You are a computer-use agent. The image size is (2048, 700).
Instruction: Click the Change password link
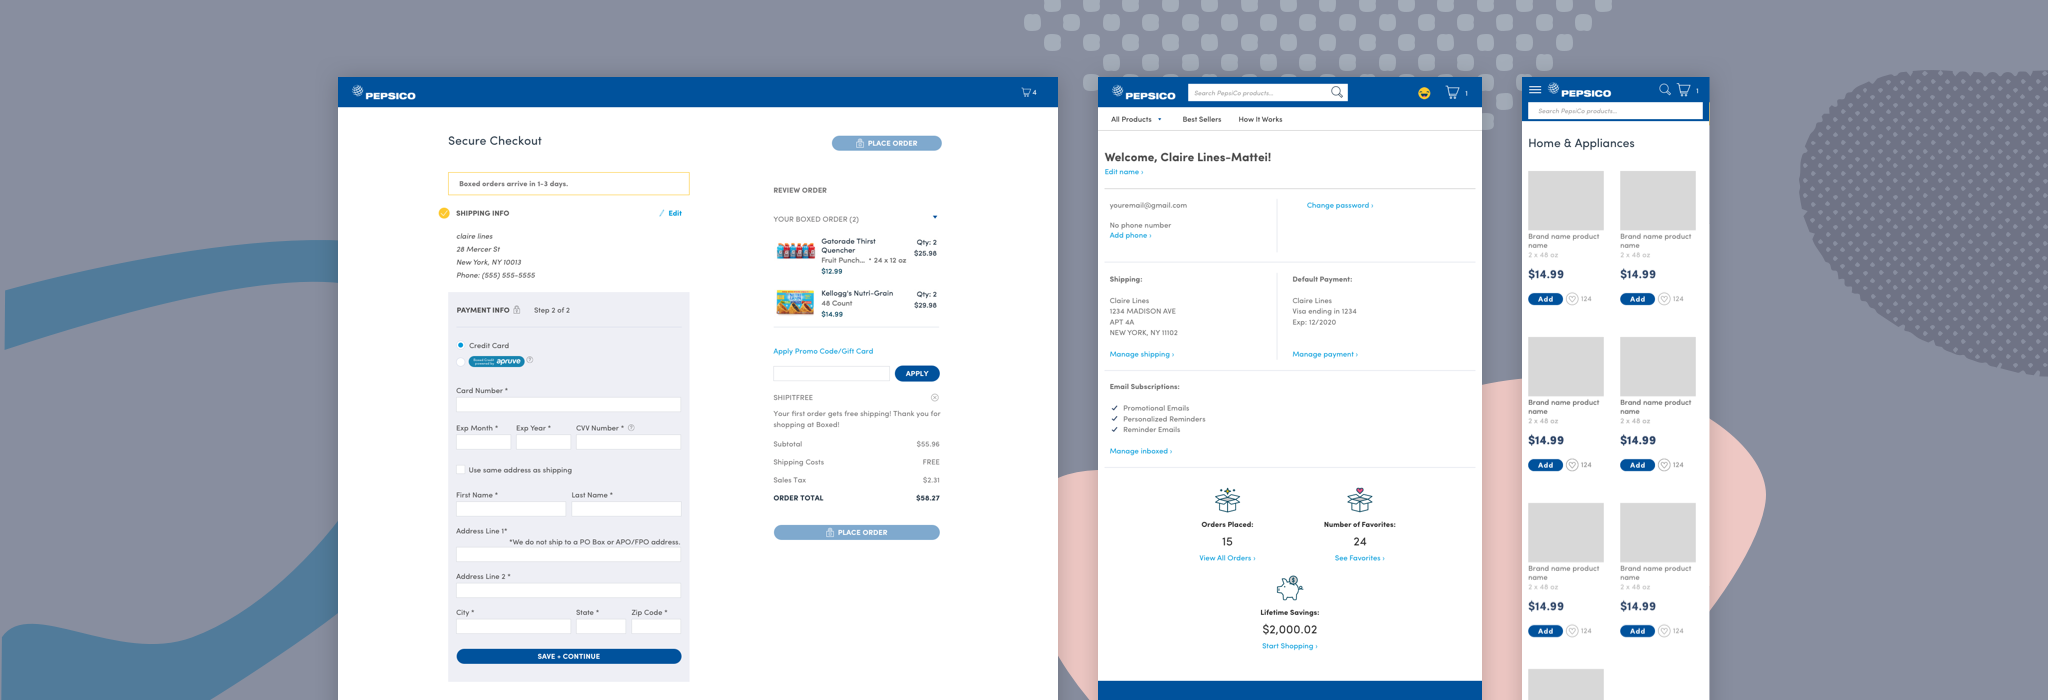1340,205
